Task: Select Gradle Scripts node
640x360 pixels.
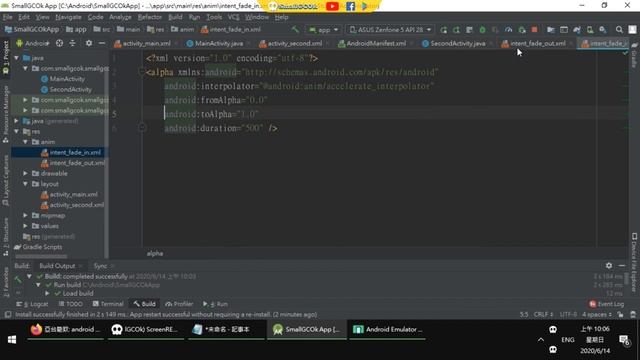Action: [38, 247]
